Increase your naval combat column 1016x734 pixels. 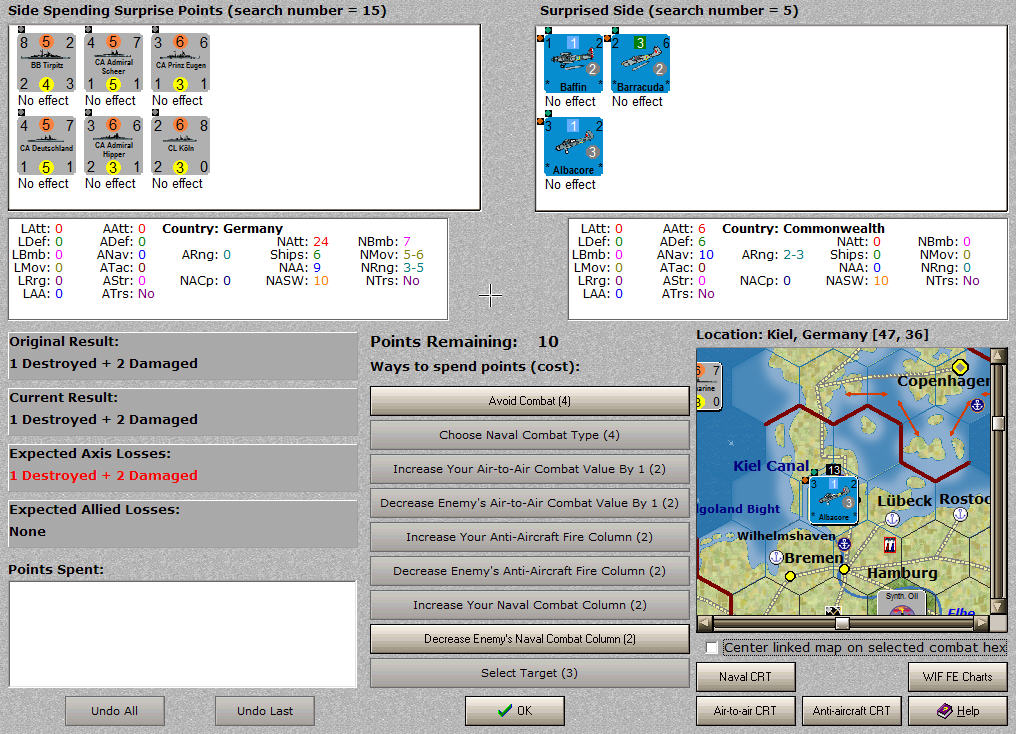(529, 605)
